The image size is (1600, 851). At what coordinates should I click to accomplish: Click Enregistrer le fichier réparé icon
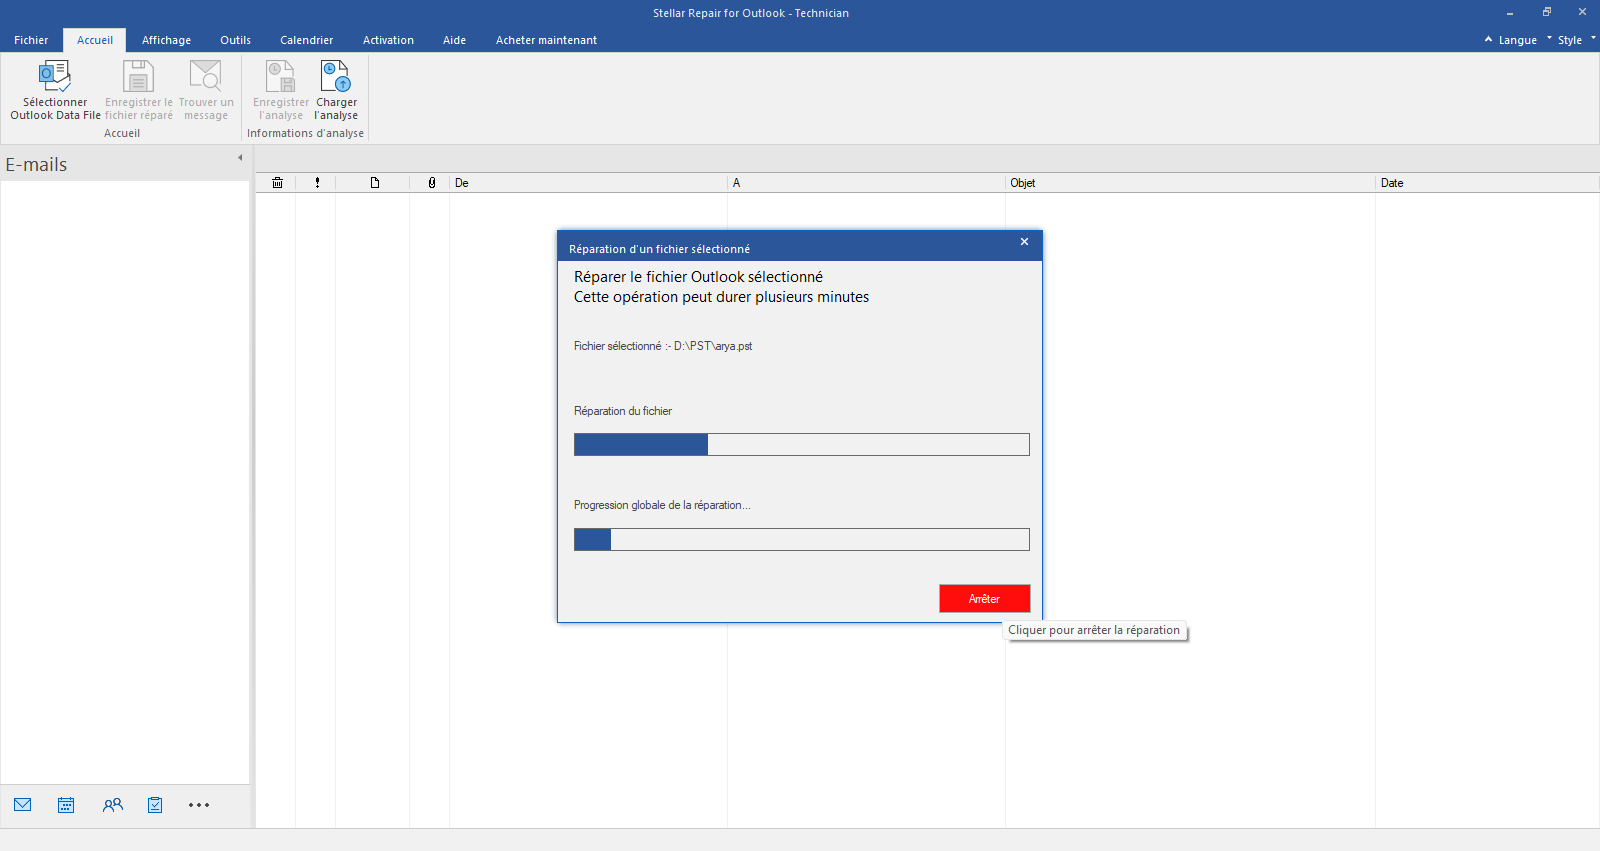138,76
